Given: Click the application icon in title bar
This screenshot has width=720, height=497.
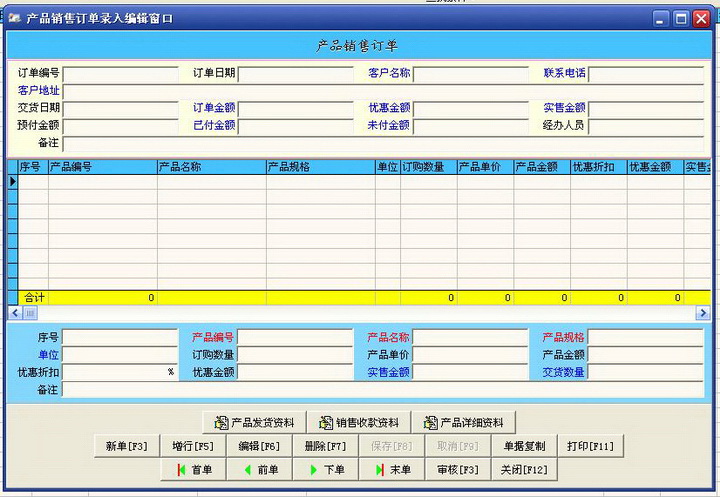Looking at the screenshot, I should pyautogui.click(x=14, y=18).
